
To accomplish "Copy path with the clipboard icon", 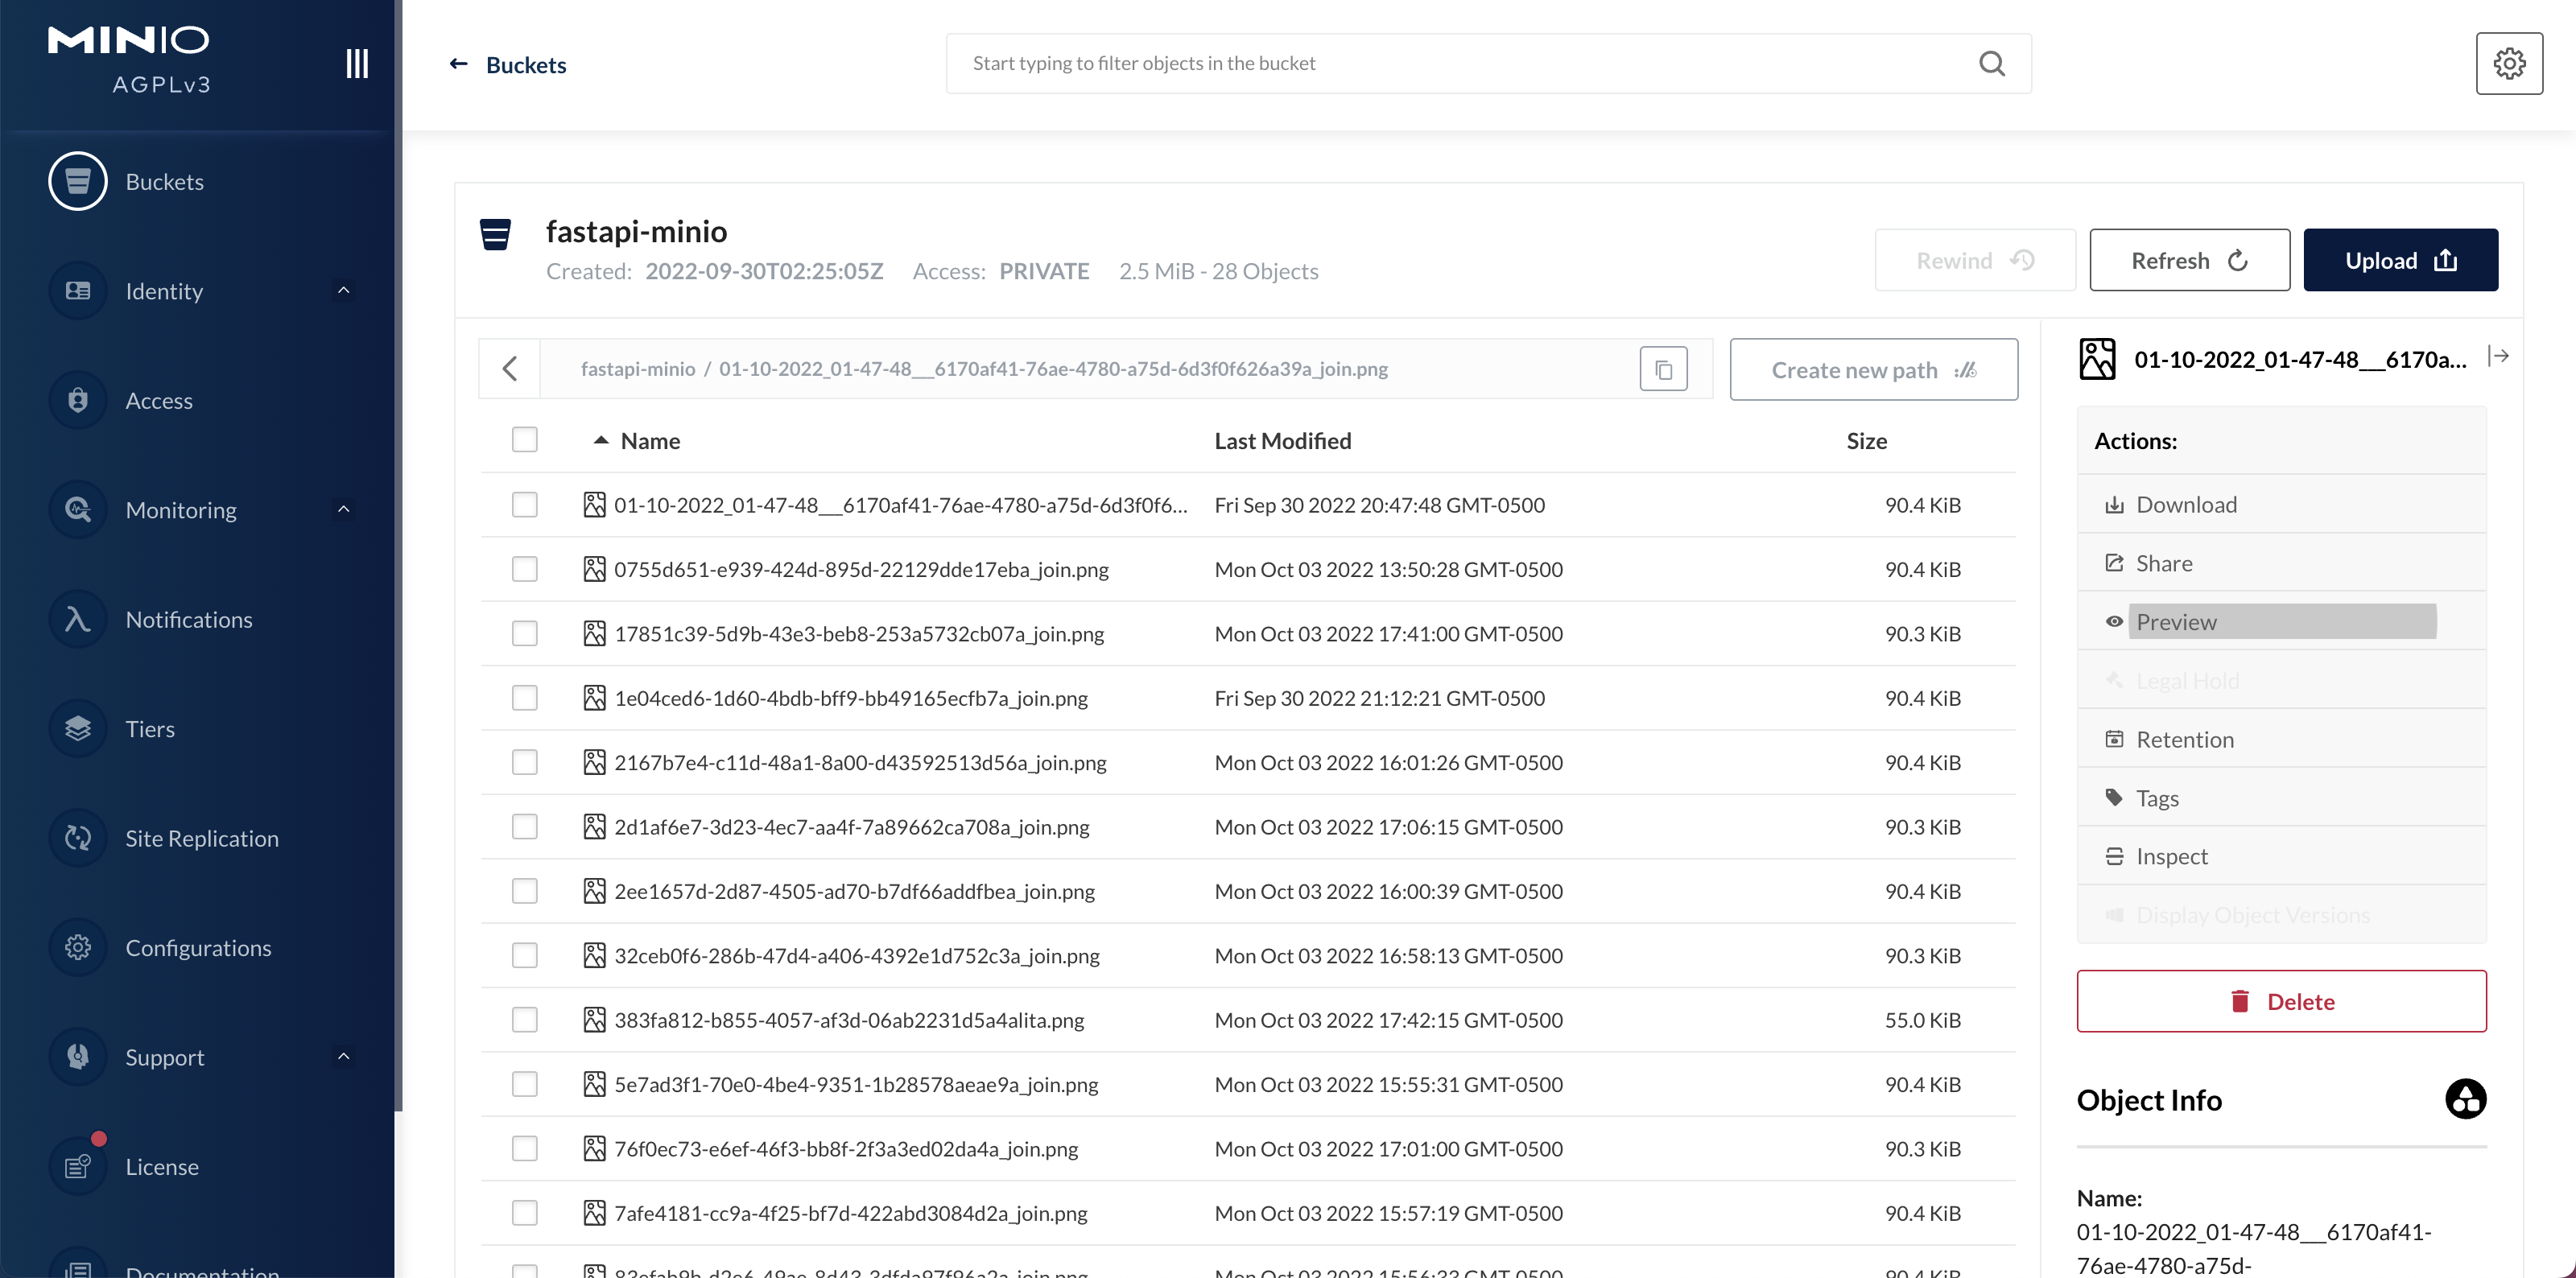I will click(x=1663, y=369).
